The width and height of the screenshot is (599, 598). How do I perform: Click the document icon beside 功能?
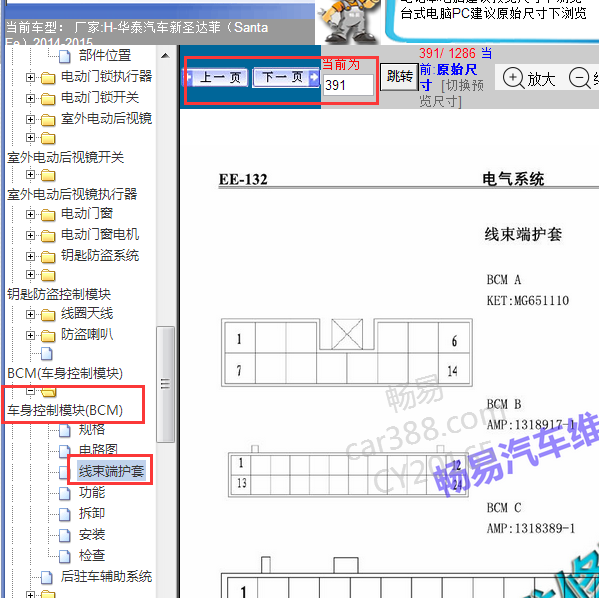tap(65, 493)
